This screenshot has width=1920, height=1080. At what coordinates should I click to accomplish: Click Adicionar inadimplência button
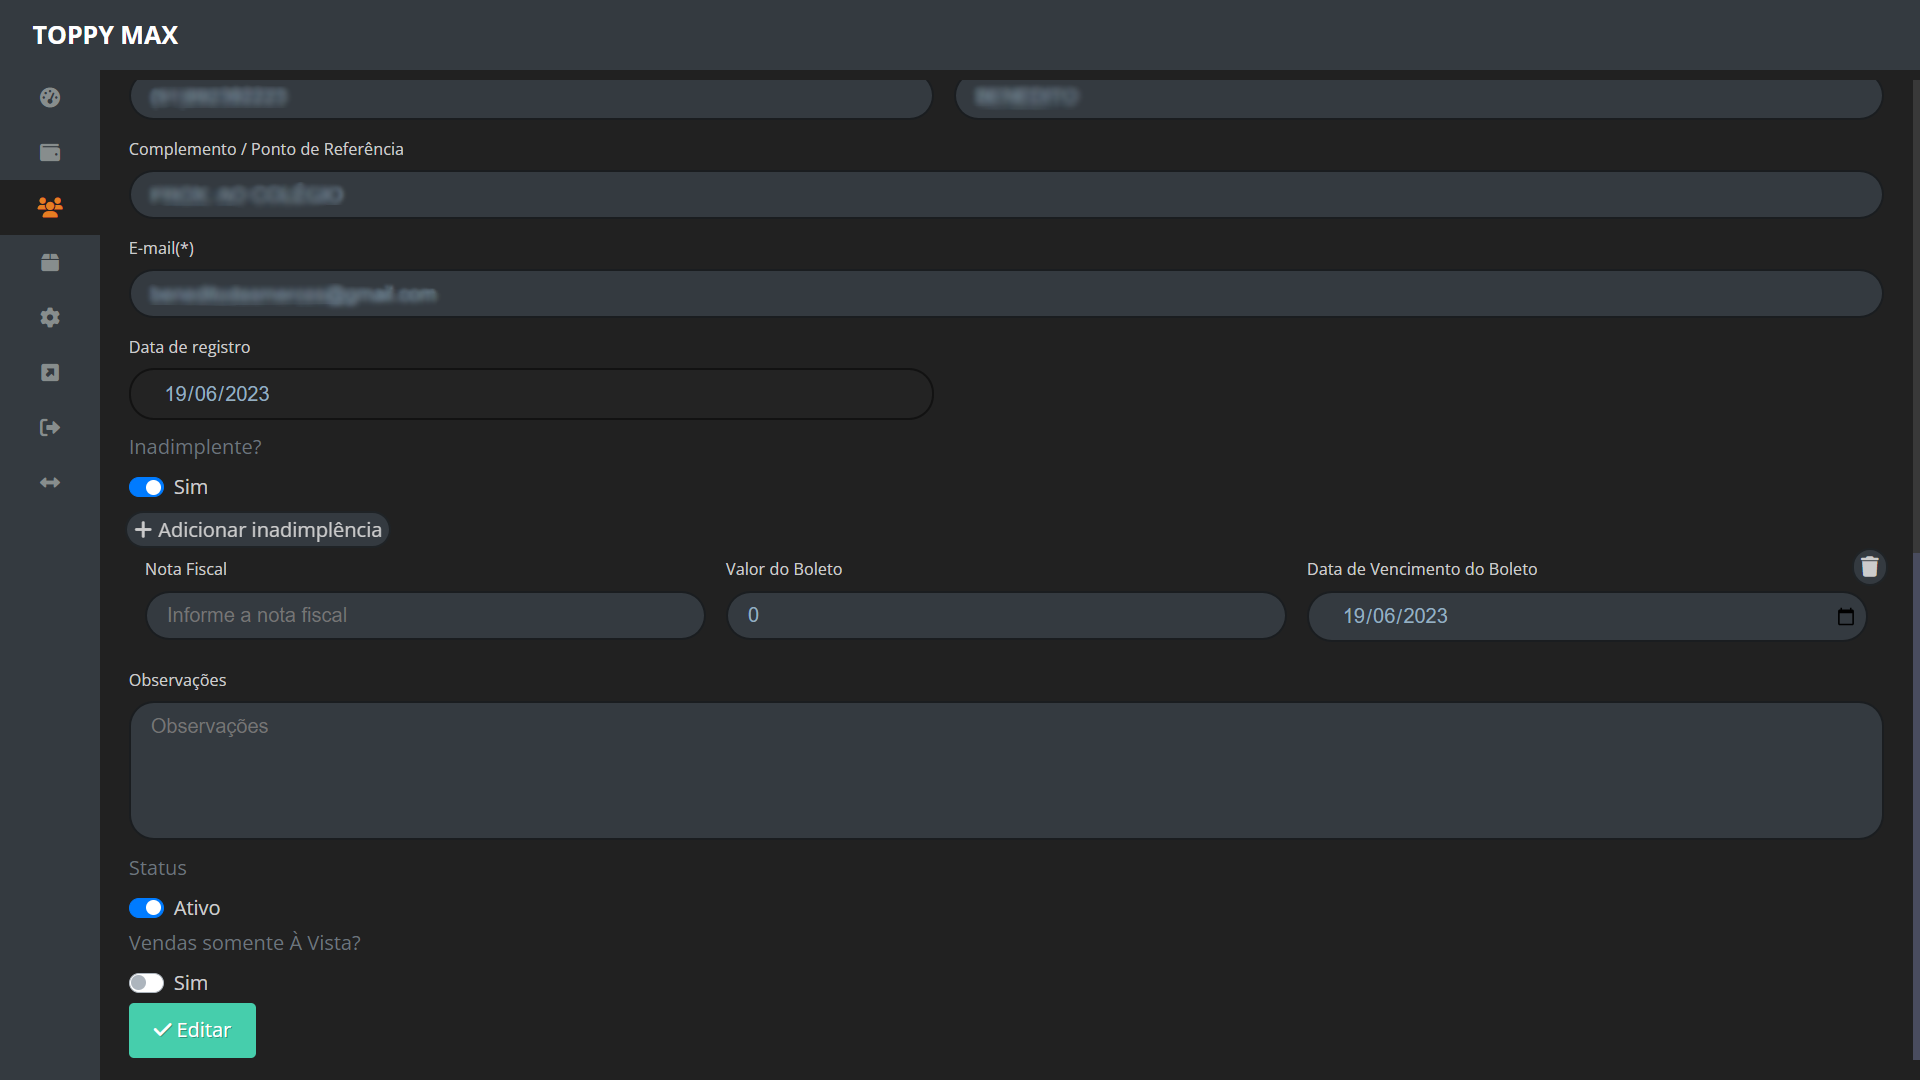point(258,530)
